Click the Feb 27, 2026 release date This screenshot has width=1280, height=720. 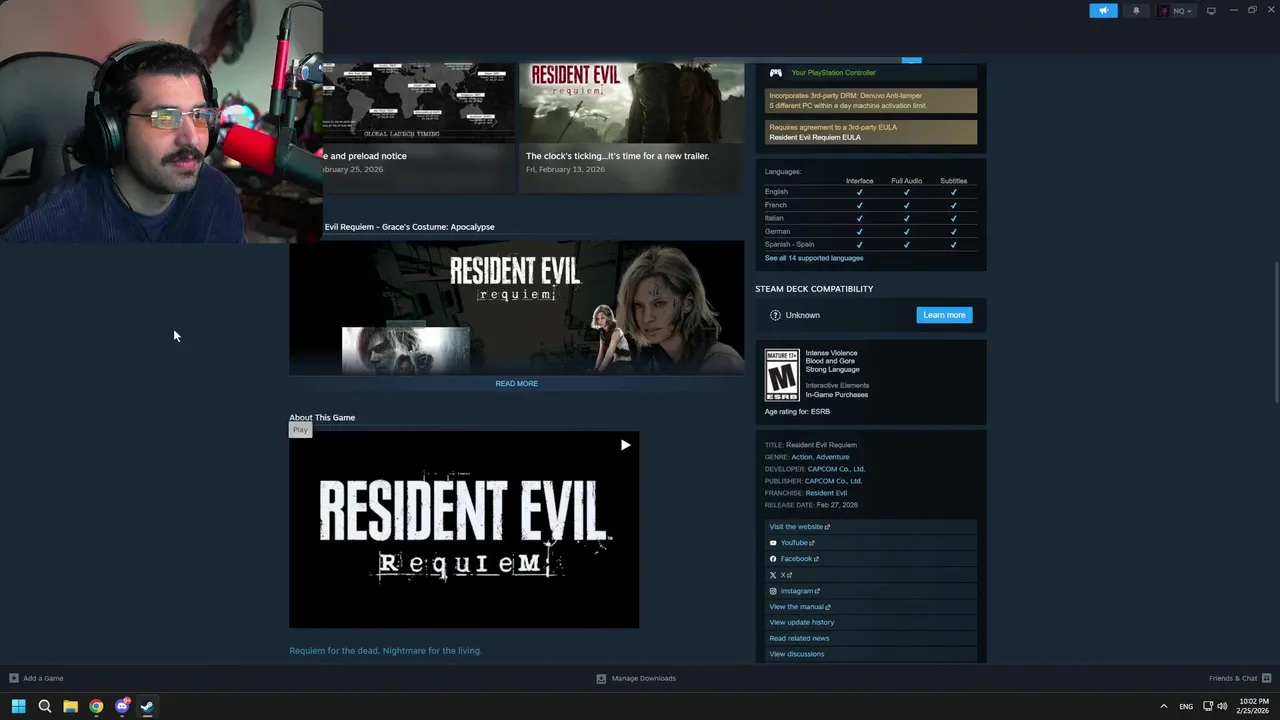point(837,505)
